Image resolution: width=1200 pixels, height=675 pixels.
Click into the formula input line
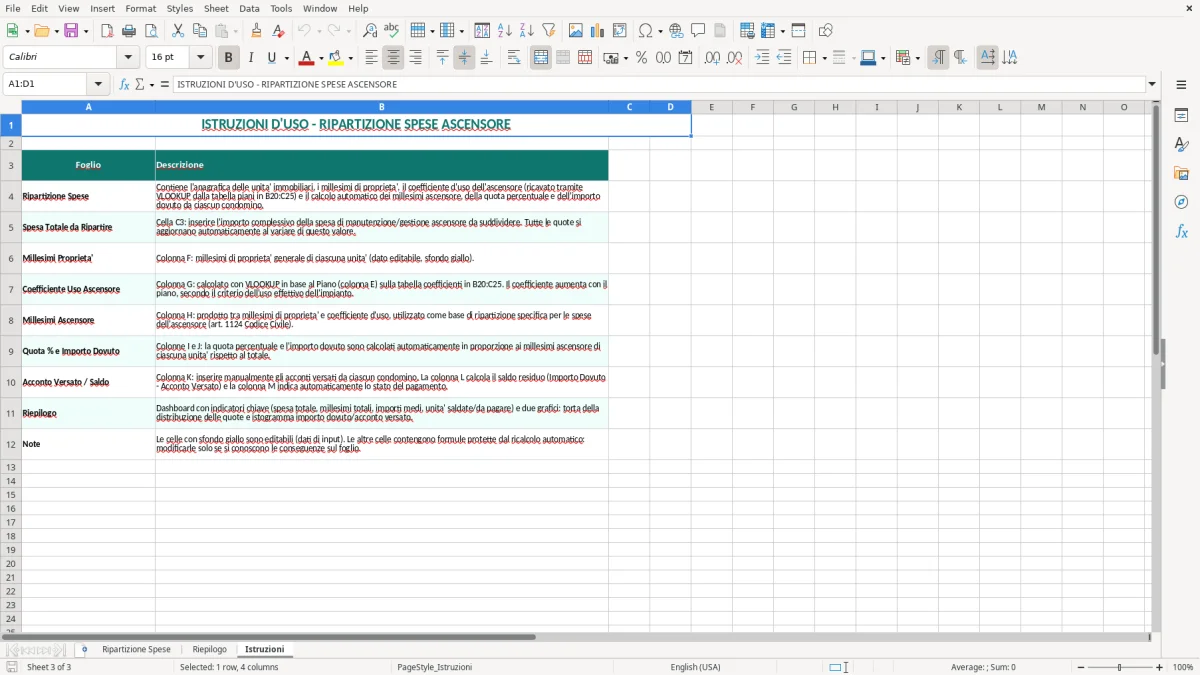click(658, 85)
